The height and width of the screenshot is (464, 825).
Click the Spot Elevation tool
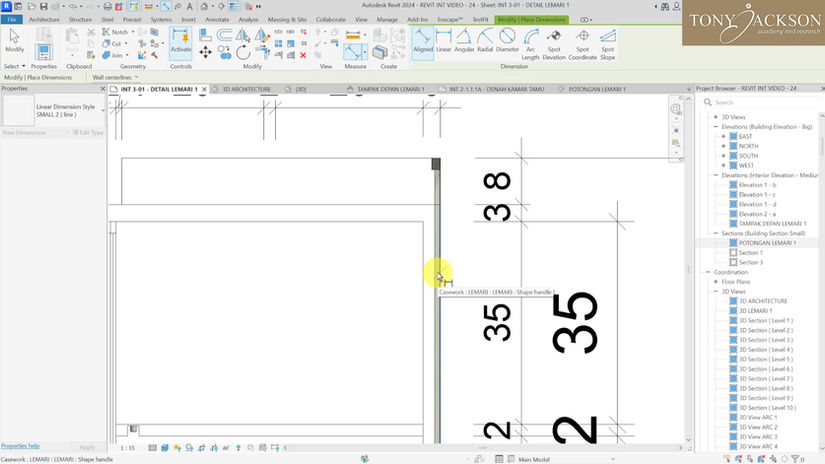coord(554,44)
